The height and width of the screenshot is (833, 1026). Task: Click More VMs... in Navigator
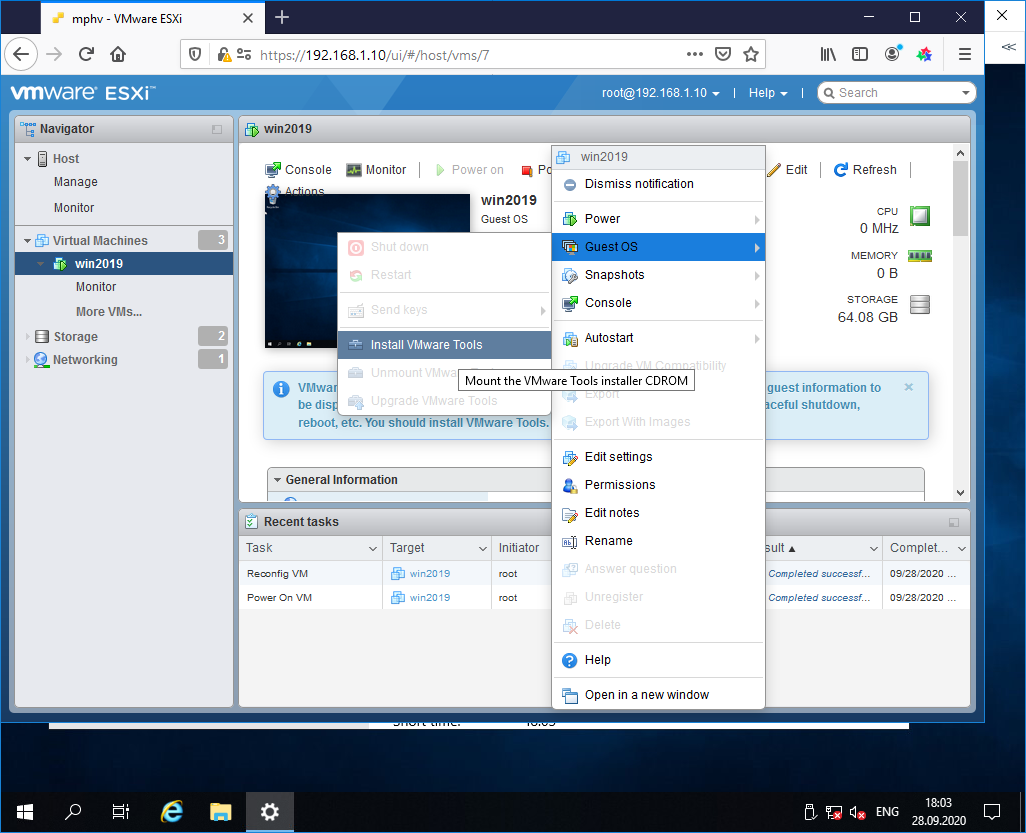click(x=109, y=312)
